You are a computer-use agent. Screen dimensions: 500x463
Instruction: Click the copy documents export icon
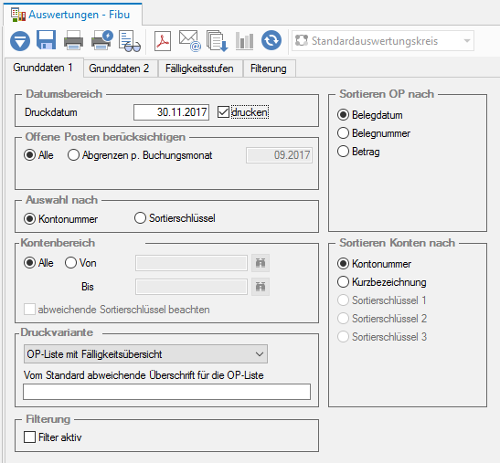[x=217, y=41]
